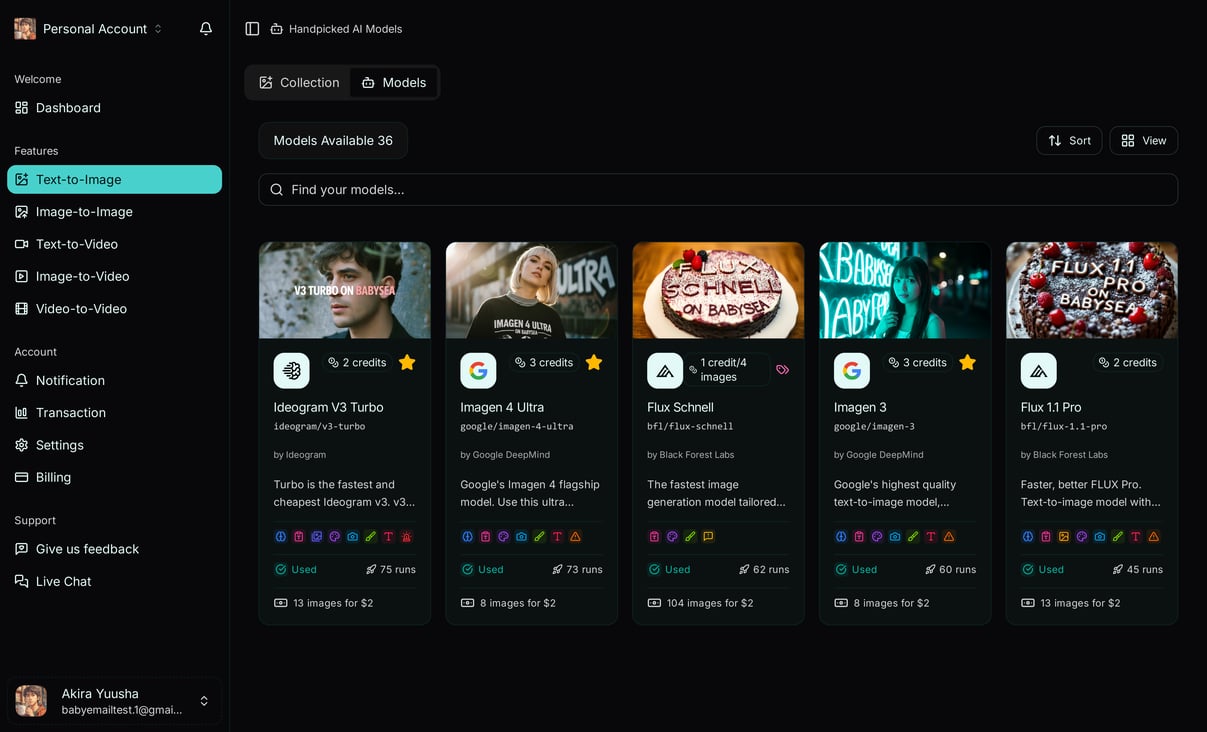The width and height of the screenshot is (1207, 732).
Task: Expand the Personal Account switcher
Action: pyautogui.click(x=89, y=29)
